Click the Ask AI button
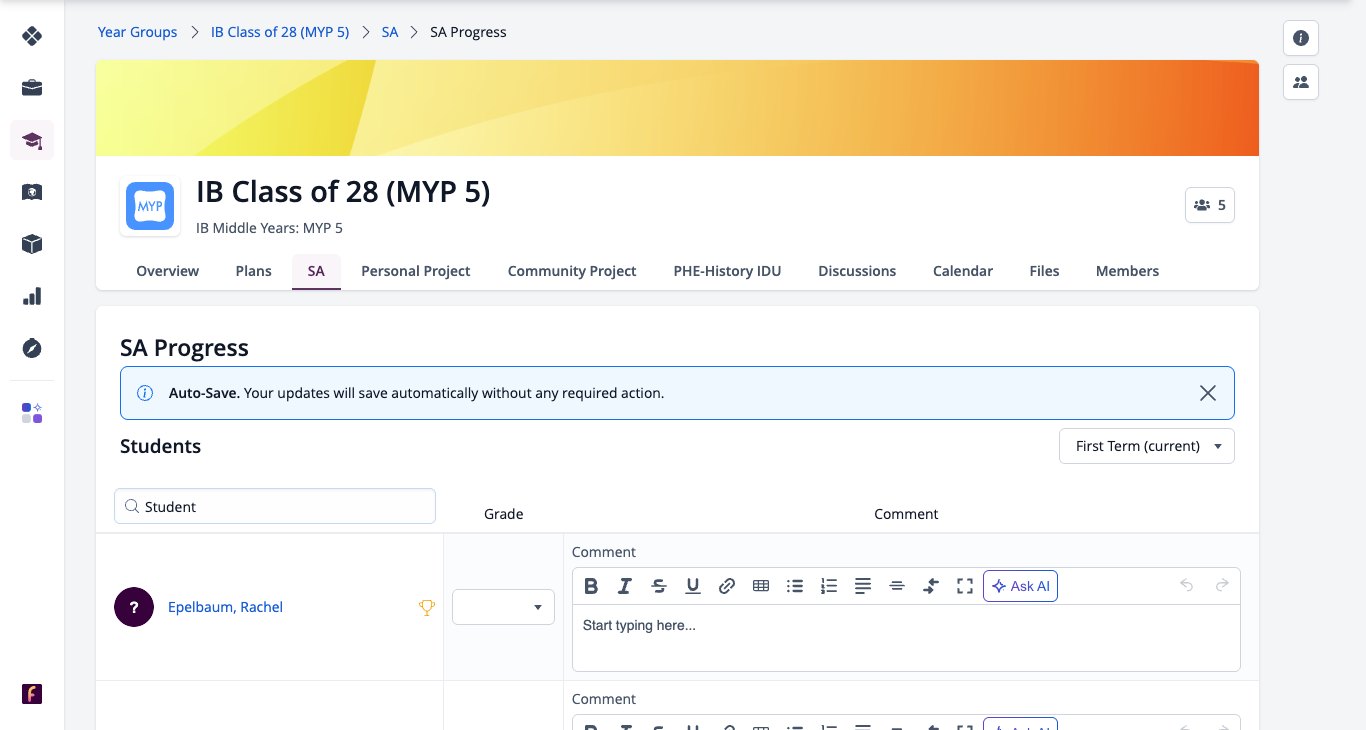 [1020, 586]
